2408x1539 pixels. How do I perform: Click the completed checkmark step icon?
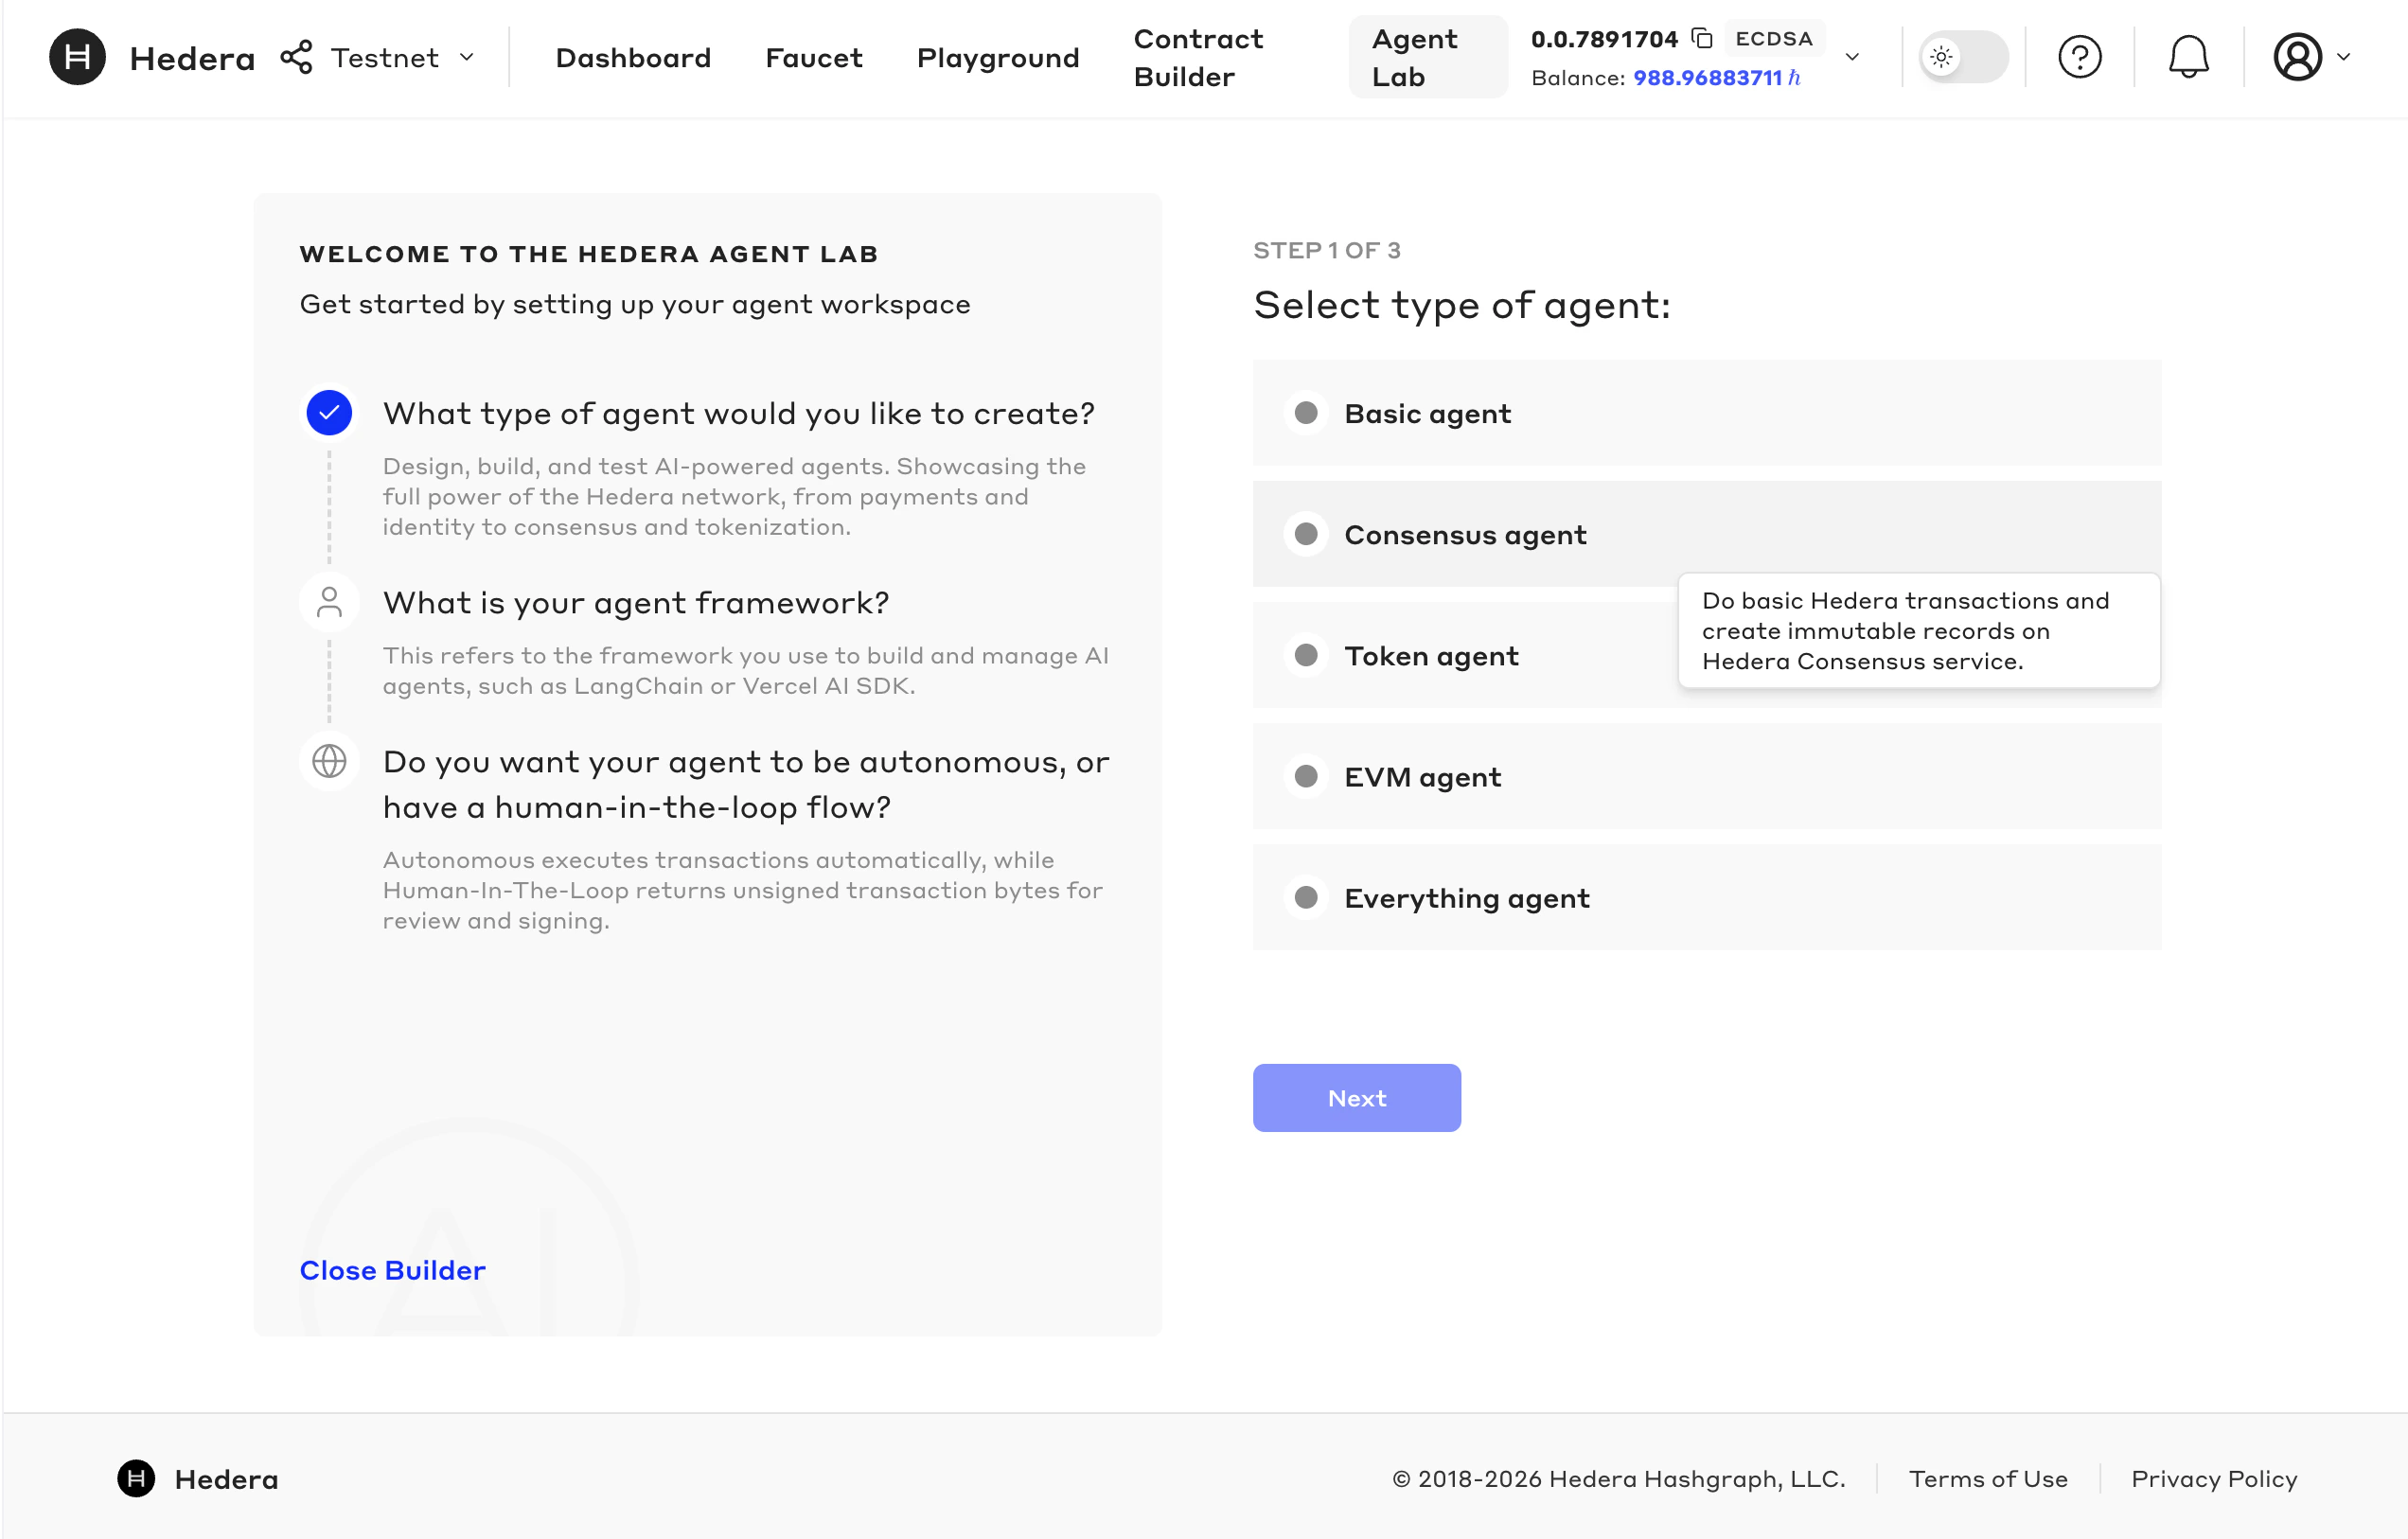pos(329,412)
